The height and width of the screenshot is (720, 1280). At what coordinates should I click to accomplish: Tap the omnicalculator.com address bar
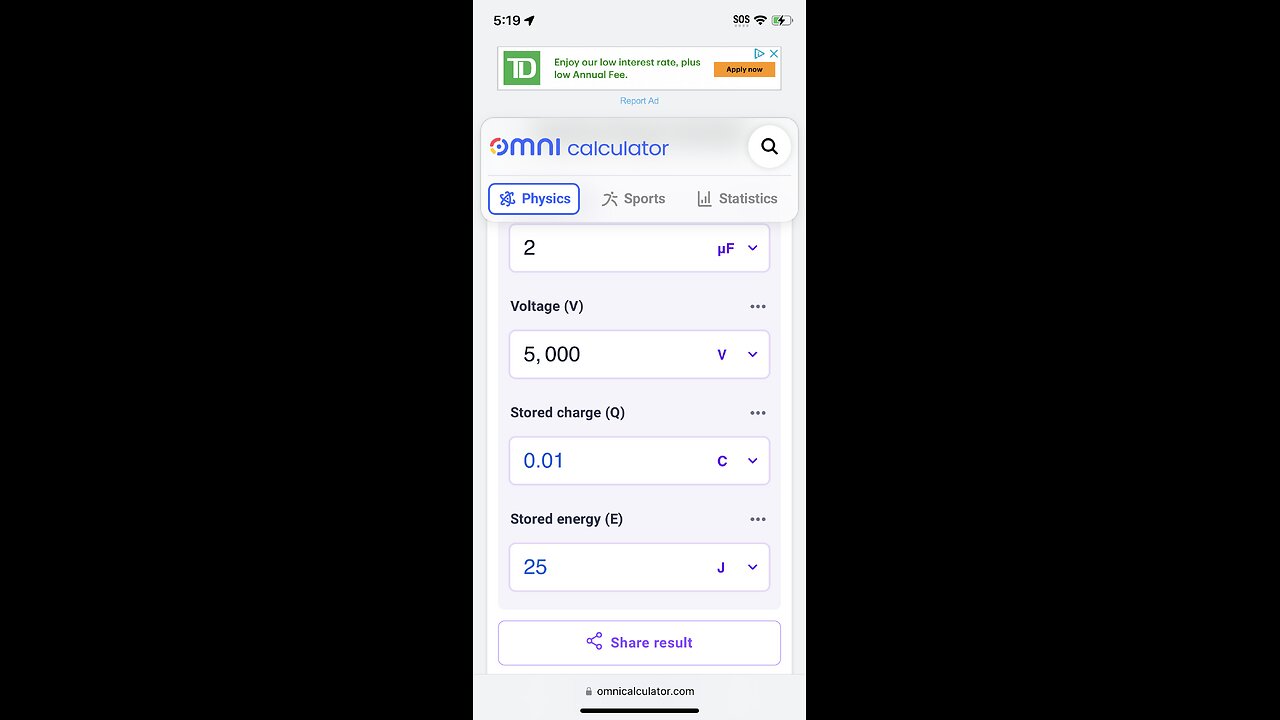639,691
